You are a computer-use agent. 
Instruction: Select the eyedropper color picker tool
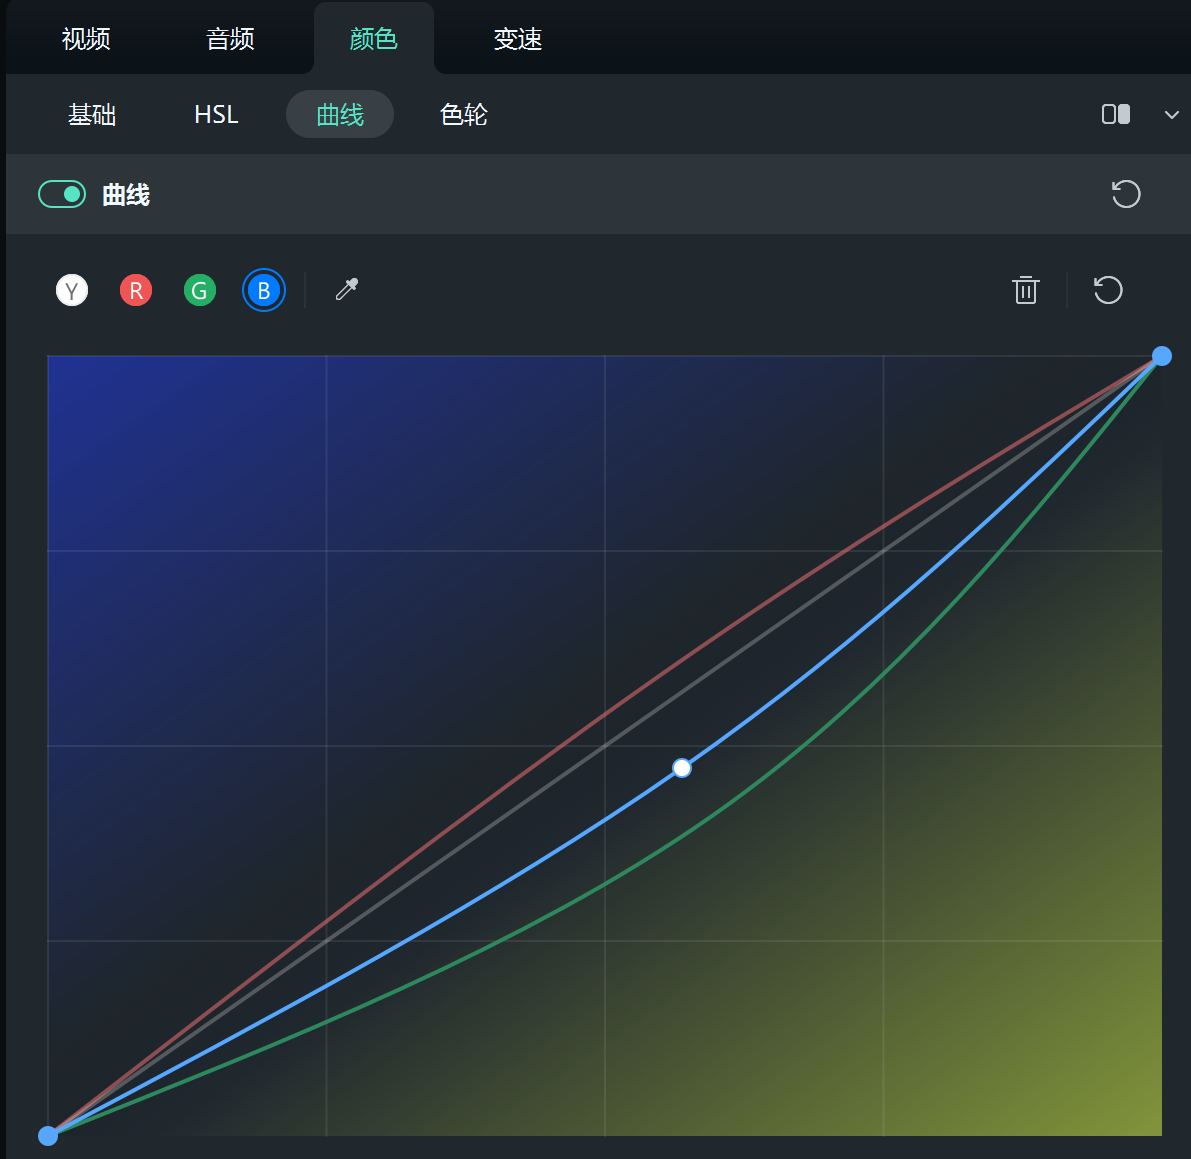(347, 290)
